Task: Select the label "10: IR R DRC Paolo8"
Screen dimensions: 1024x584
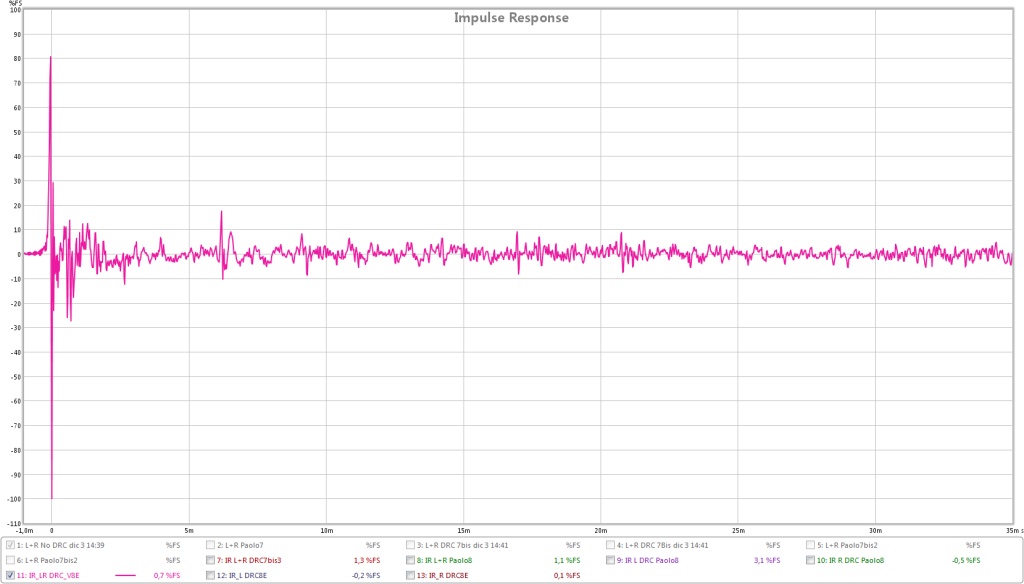Action: pyautogui.click(x=850, y=560)
